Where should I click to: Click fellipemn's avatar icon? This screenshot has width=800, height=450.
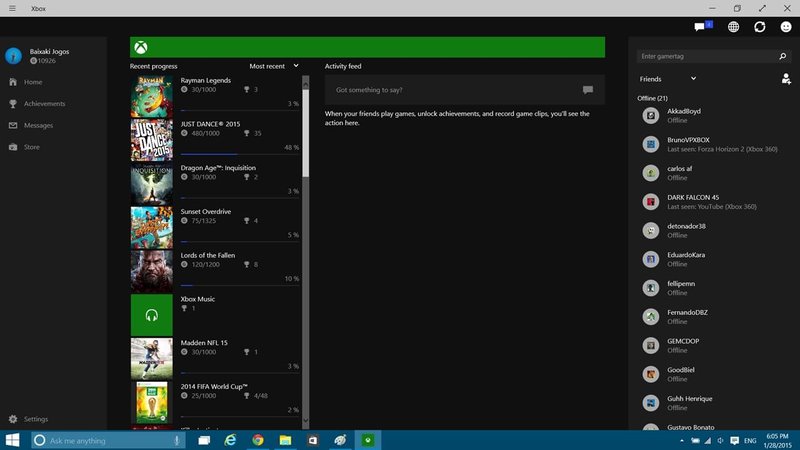[651, 288]
